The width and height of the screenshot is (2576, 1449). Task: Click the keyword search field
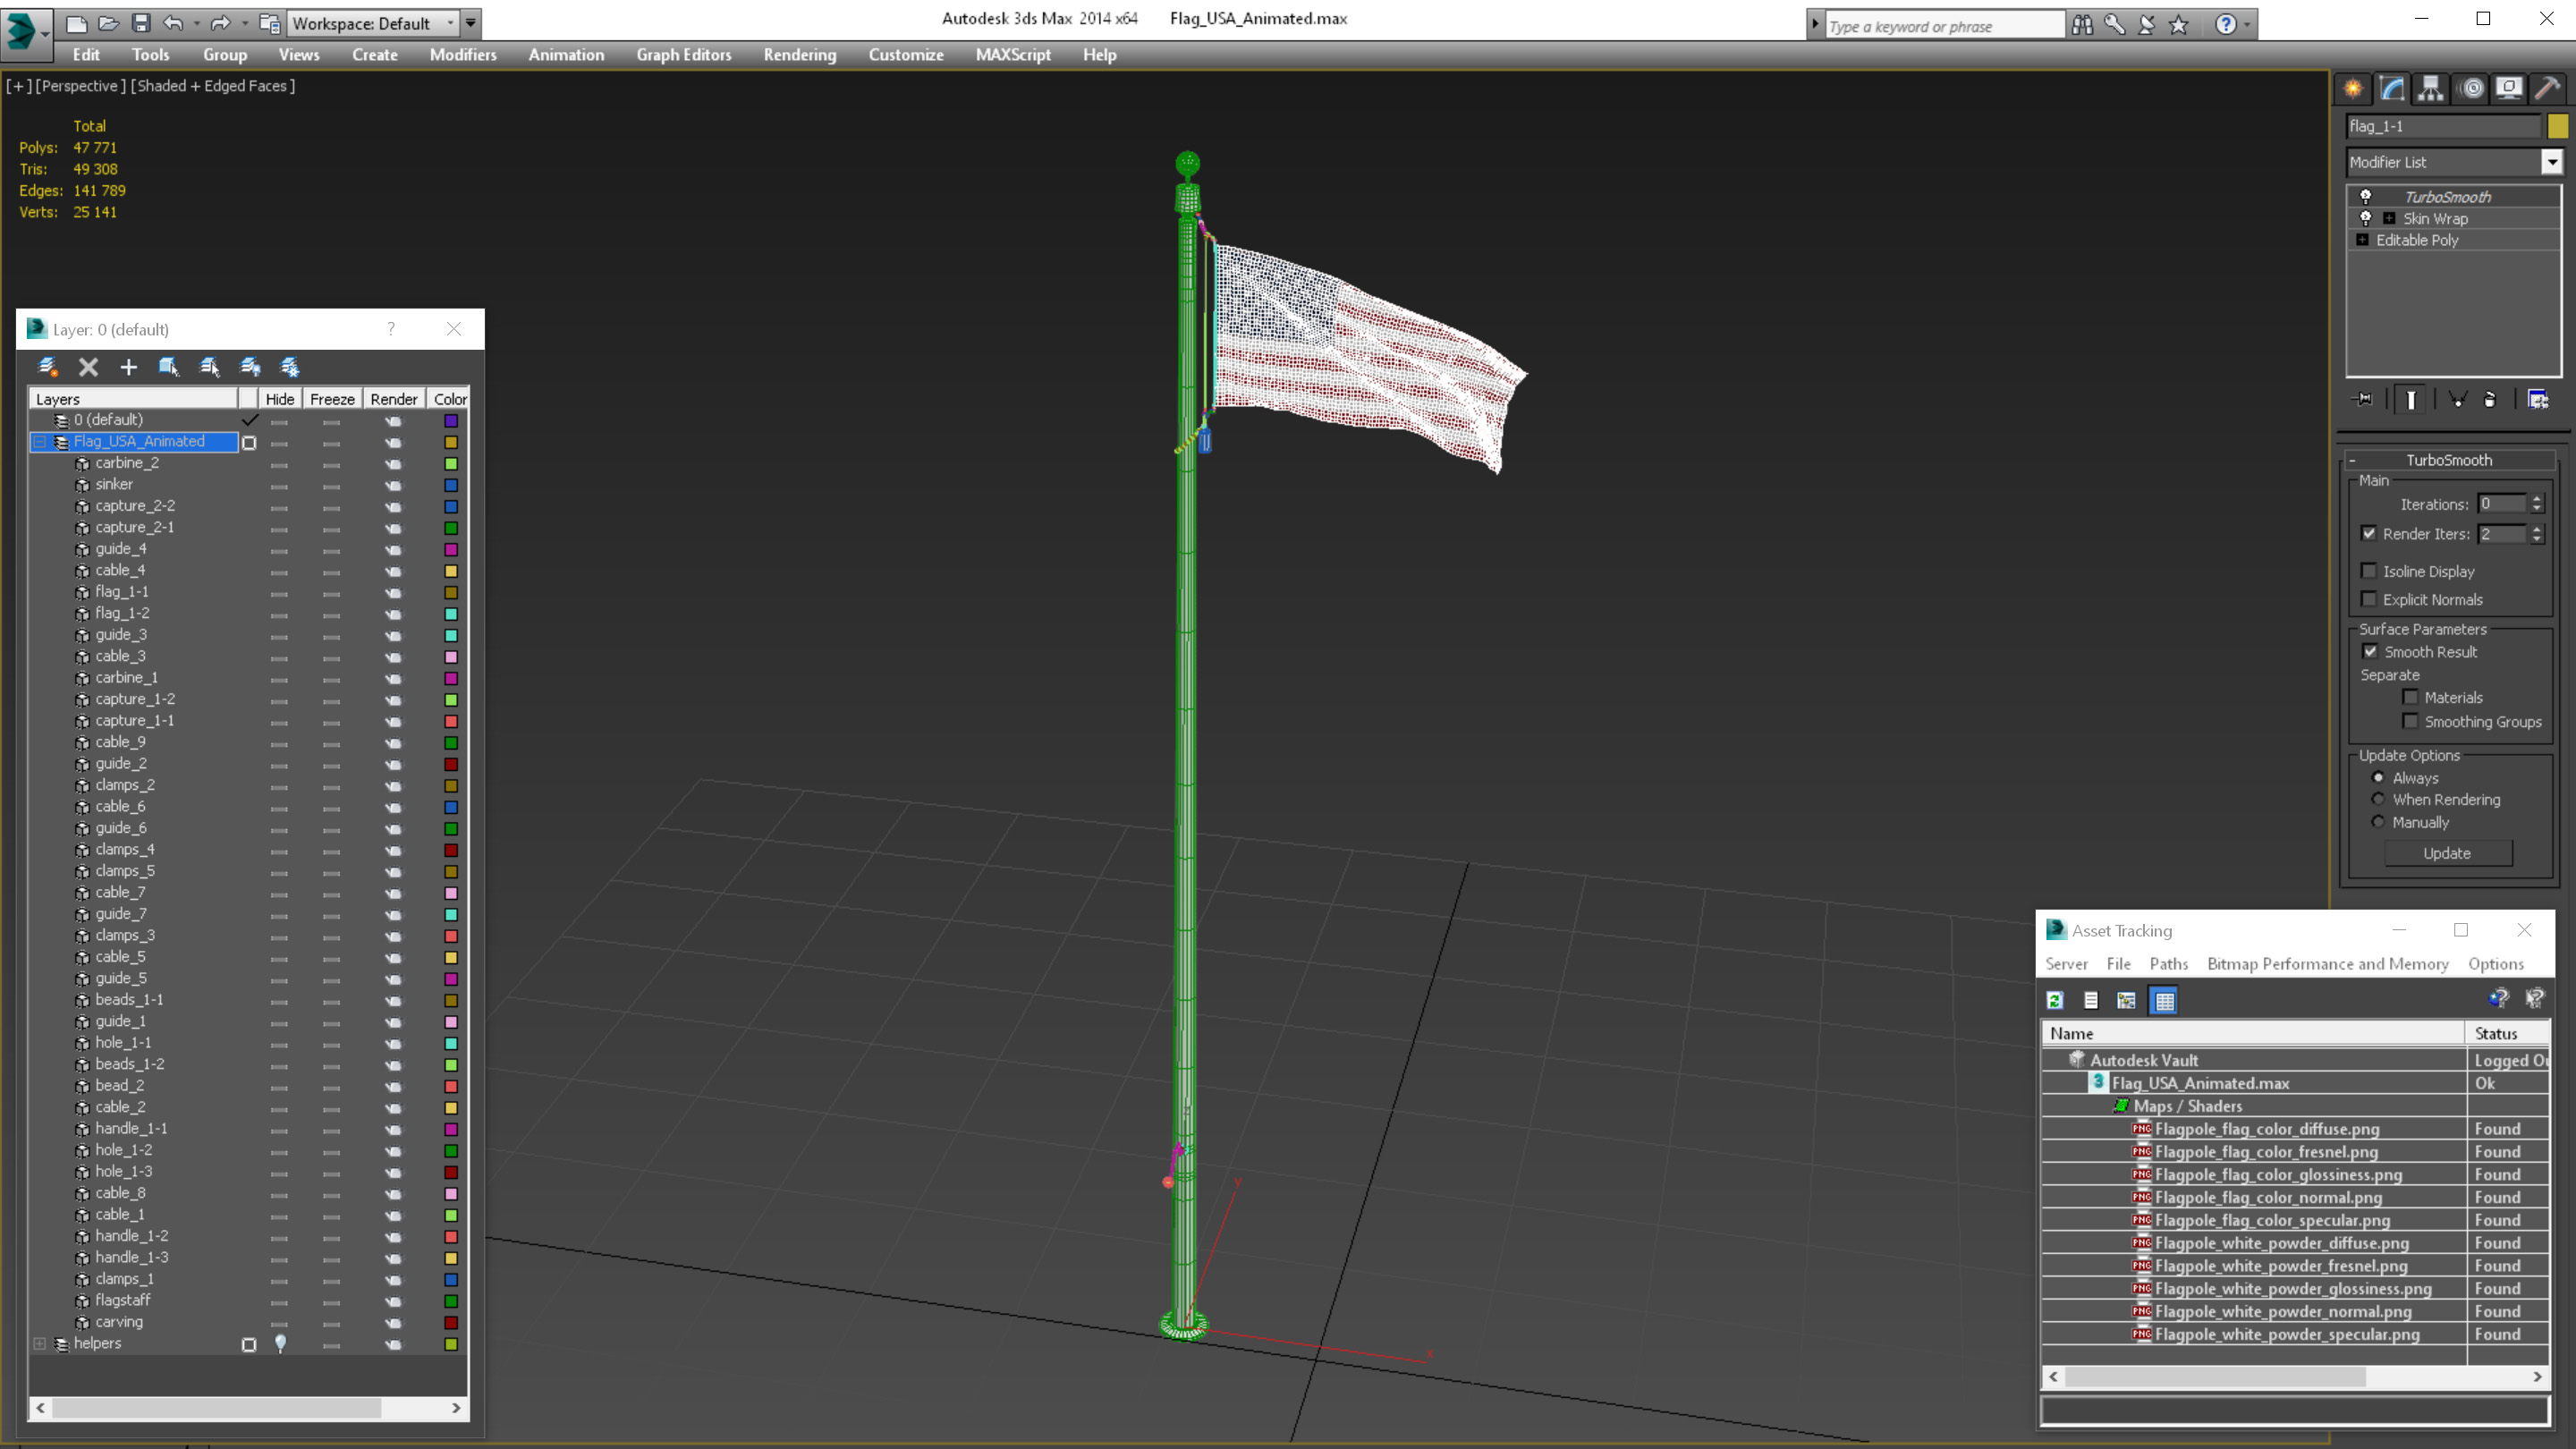(1945, 26)
